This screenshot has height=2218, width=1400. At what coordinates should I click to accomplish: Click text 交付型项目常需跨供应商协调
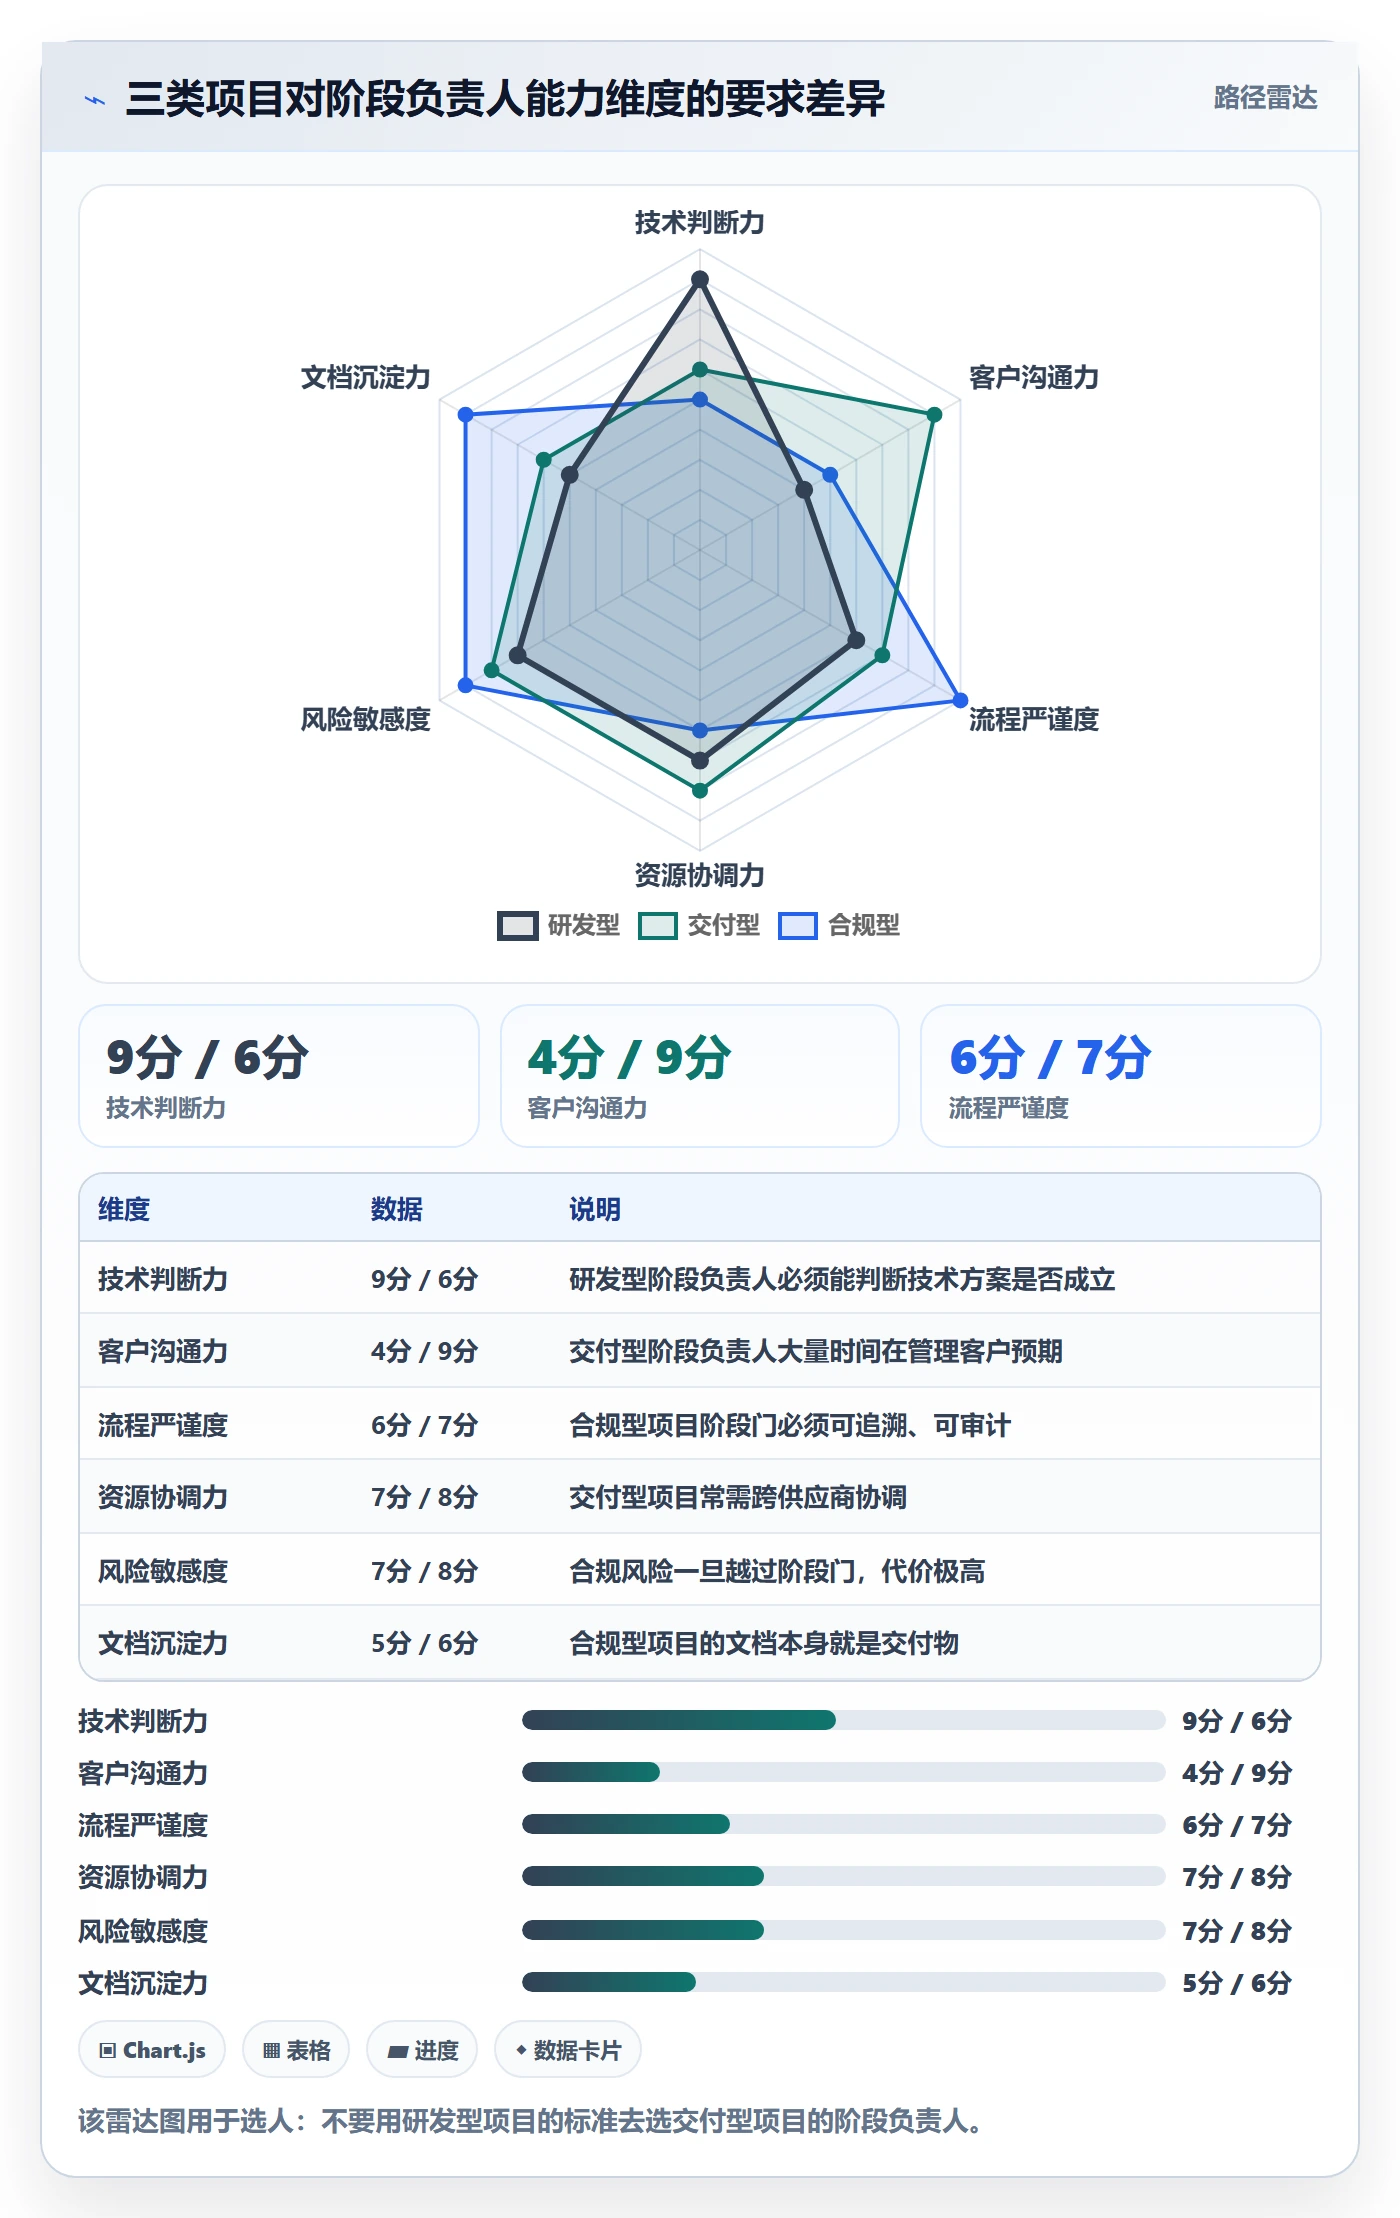pos(738,1497)
